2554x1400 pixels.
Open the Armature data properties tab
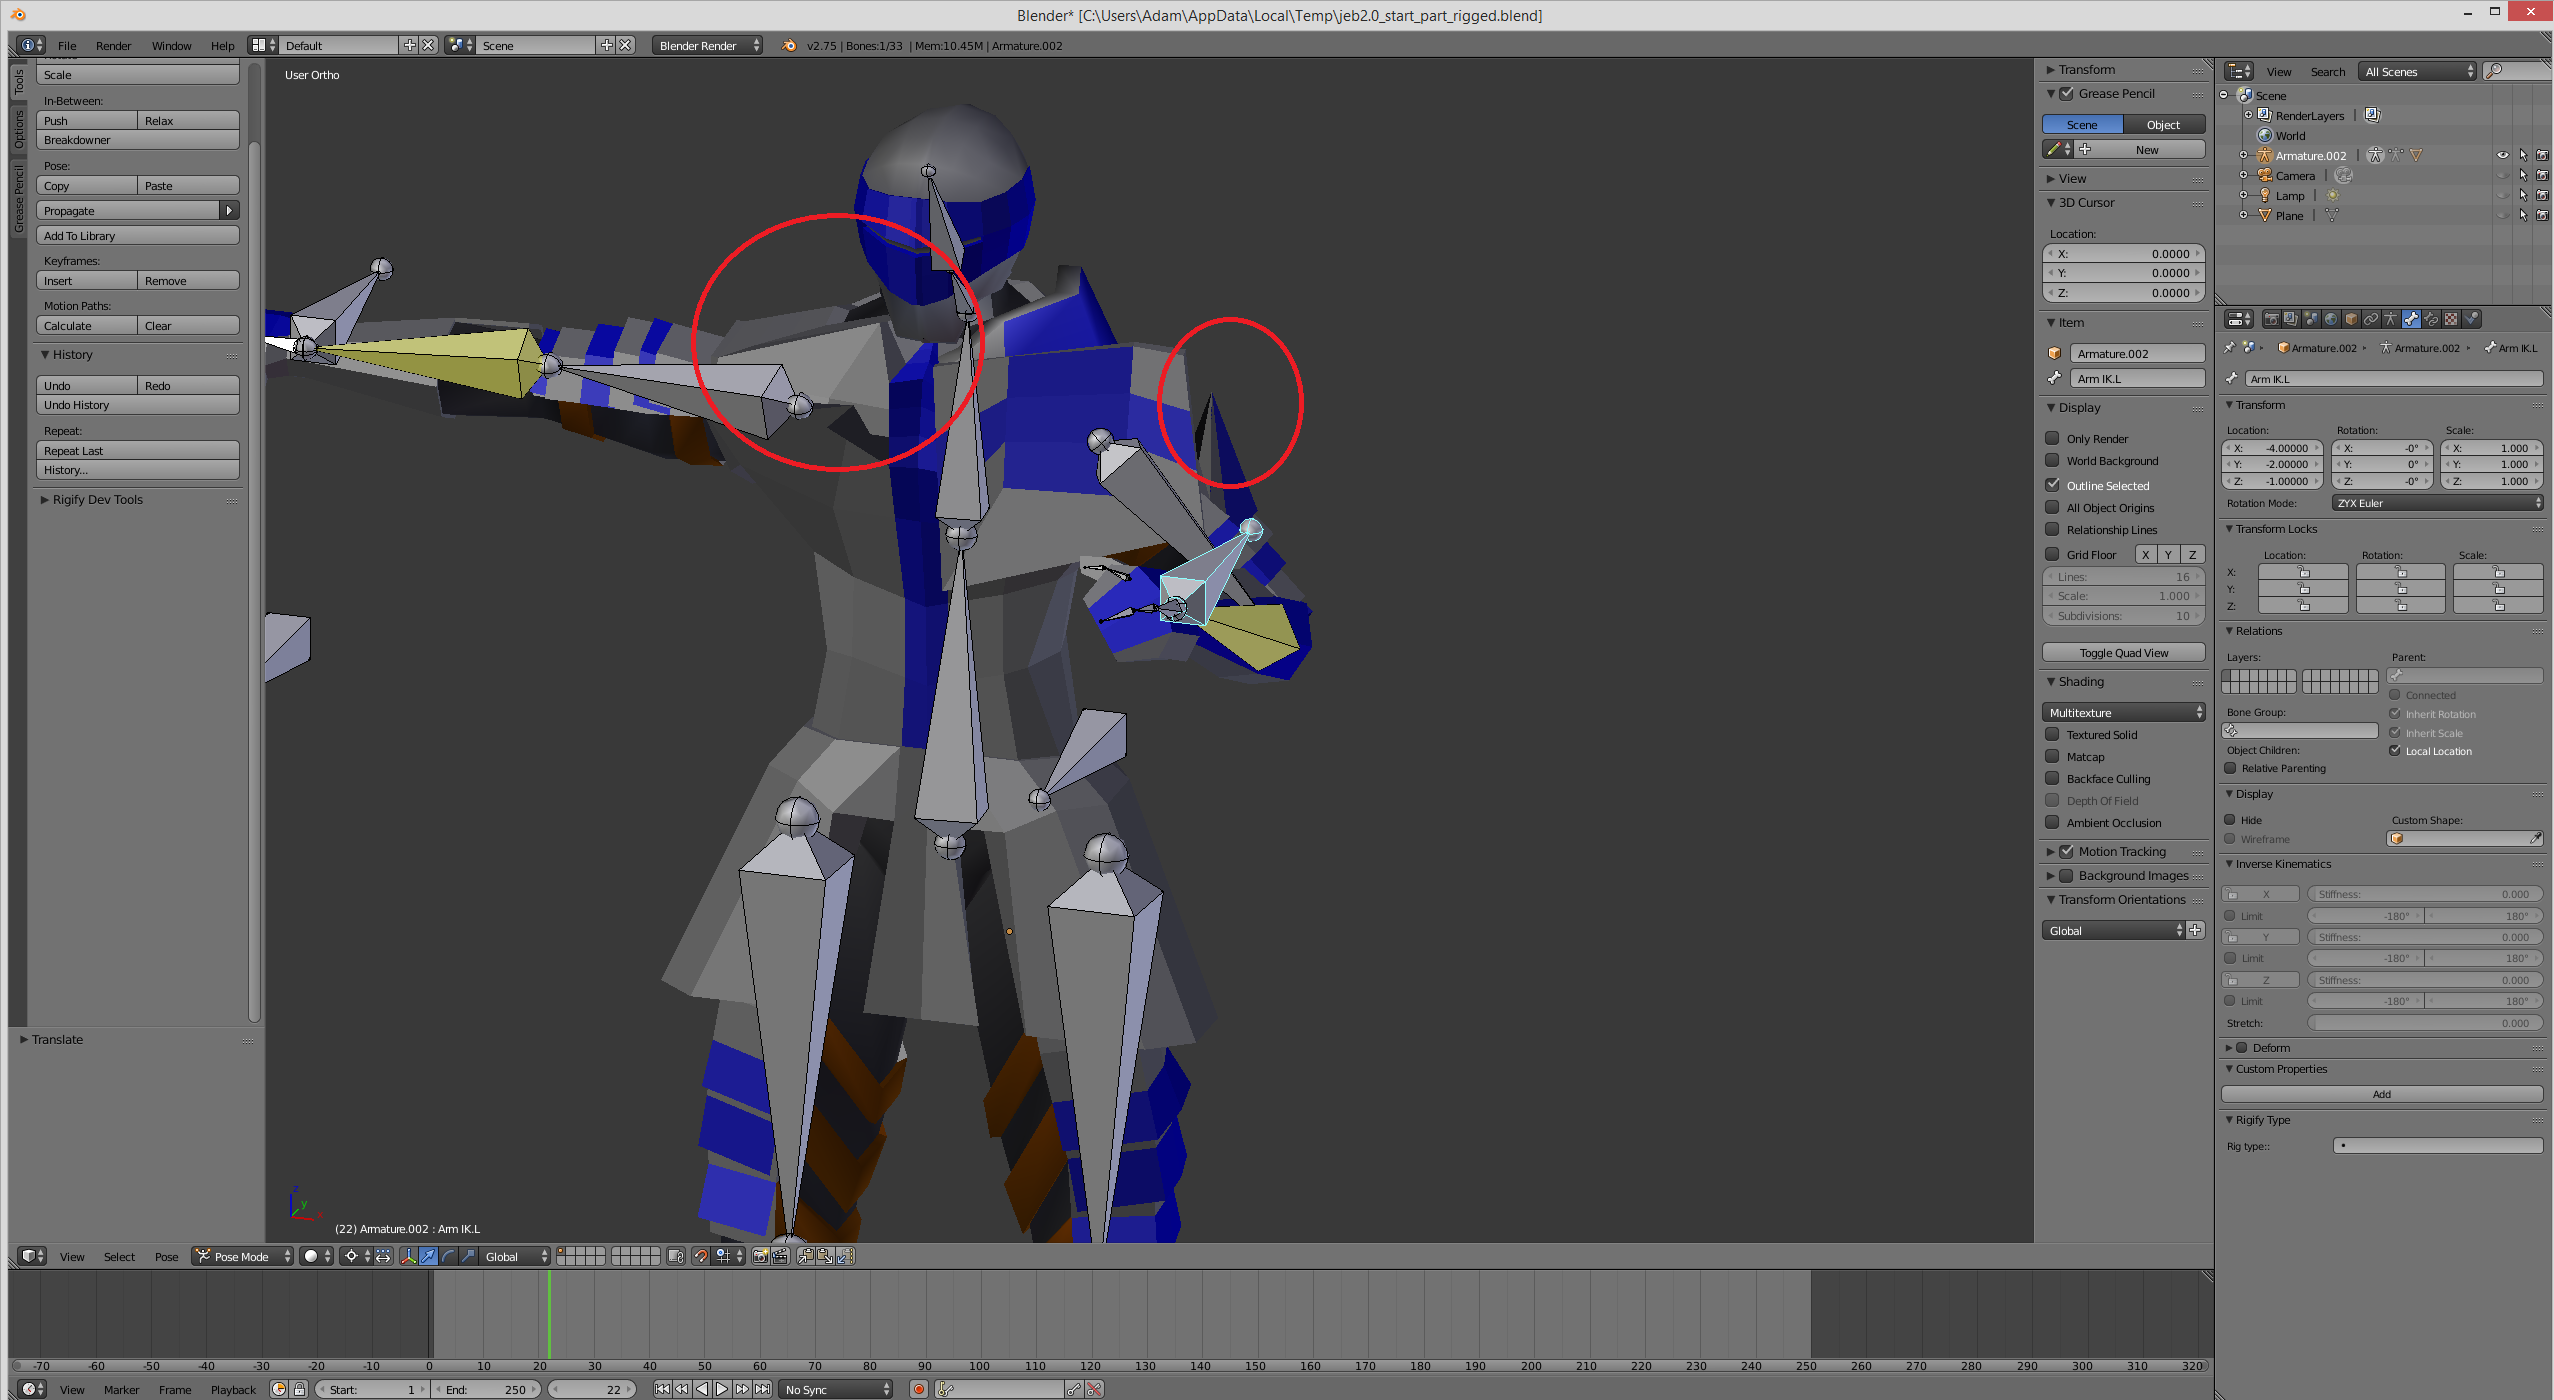tap(2391, 319)
